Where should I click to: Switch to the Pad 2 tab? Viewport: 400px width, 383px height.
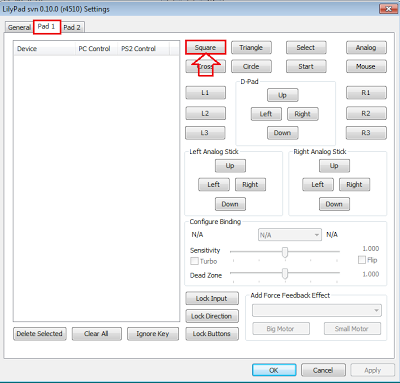pyautogui.click(x=72, y=27)
